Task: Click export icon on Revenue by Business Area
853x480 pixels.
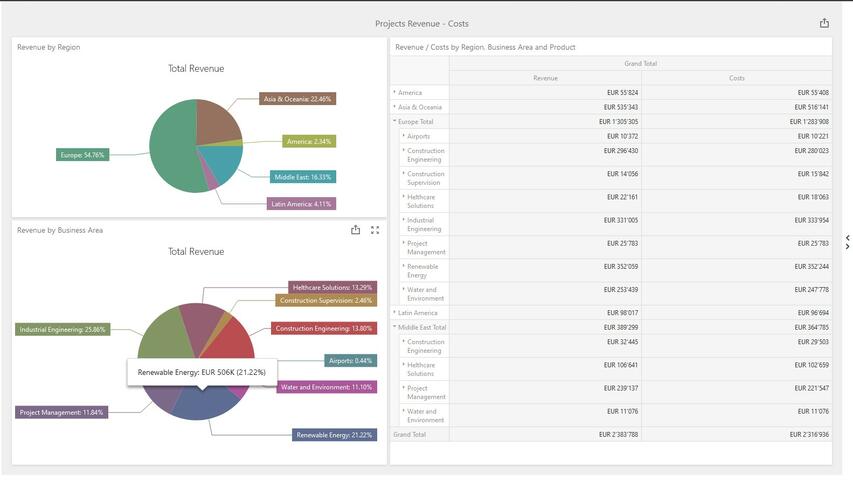Action: 355,230
